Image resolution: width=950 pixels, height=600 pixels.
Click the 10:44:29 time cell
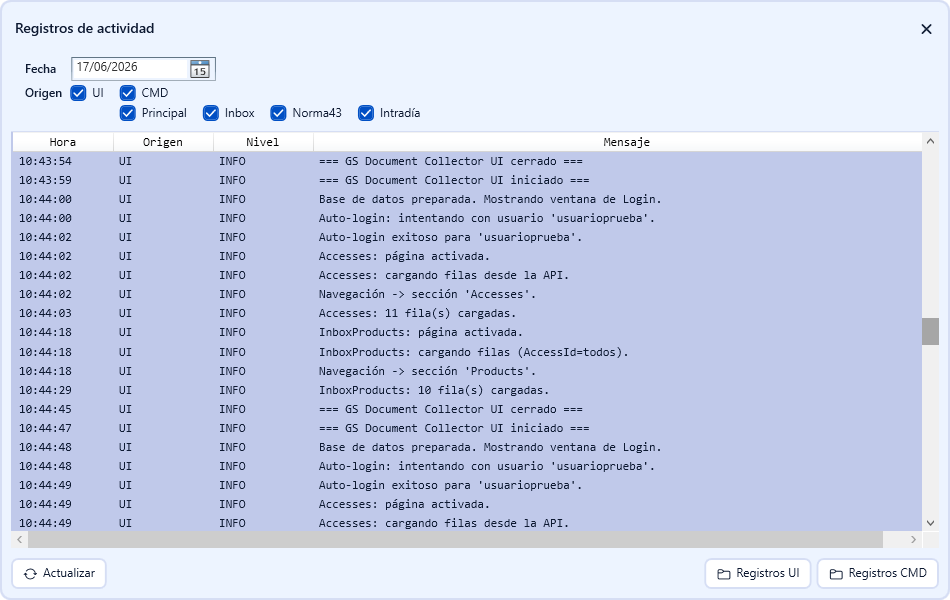pyautogui.click(x=45, y=390)
